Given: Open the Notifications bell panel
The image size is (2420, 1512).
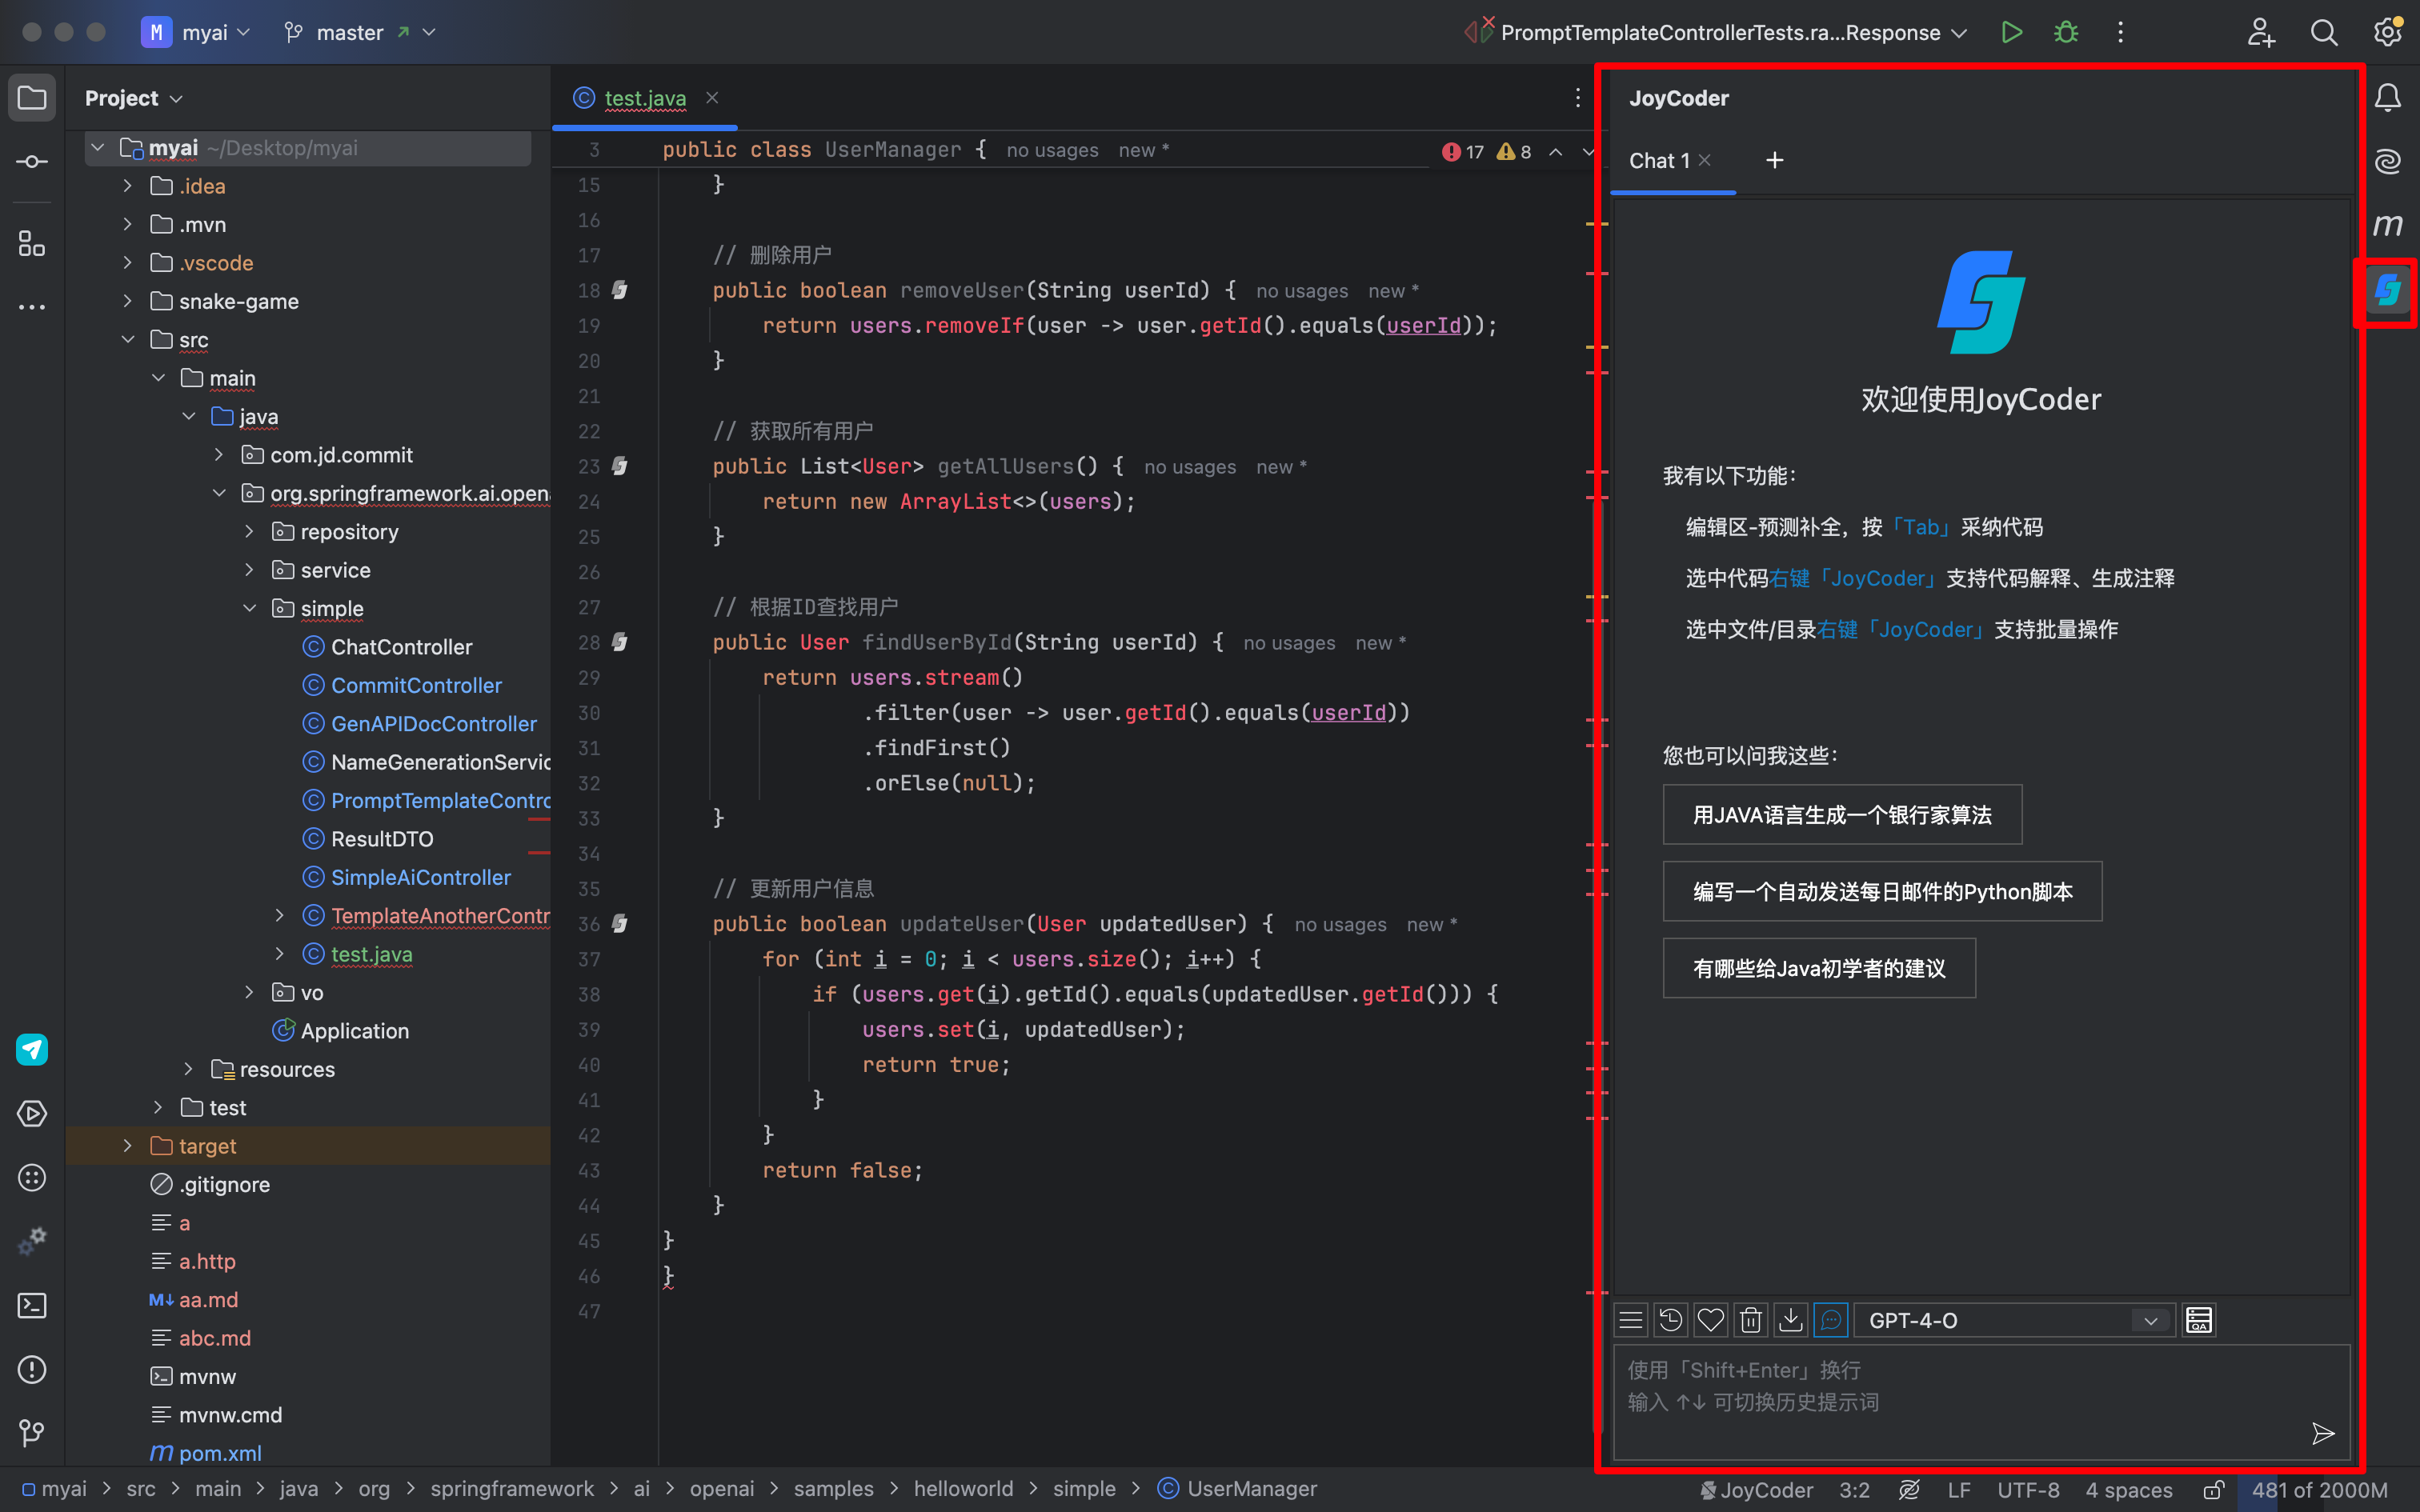Looking at the screenshot, I should (2387, 98).
